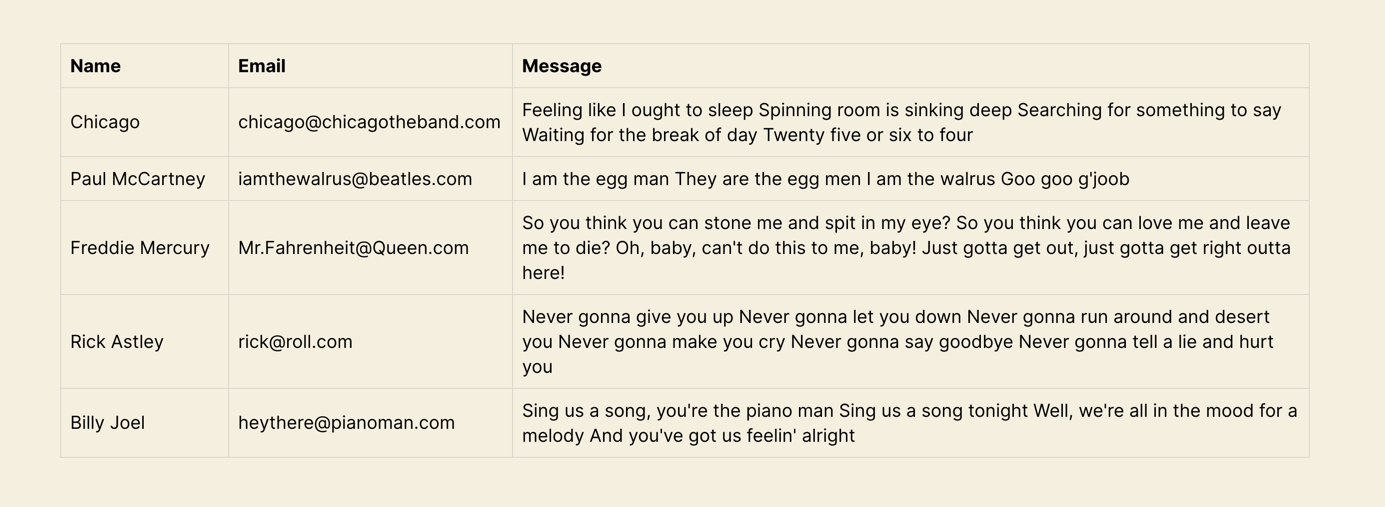Select the Paul McCartney name cell

(x=138, y=179)
